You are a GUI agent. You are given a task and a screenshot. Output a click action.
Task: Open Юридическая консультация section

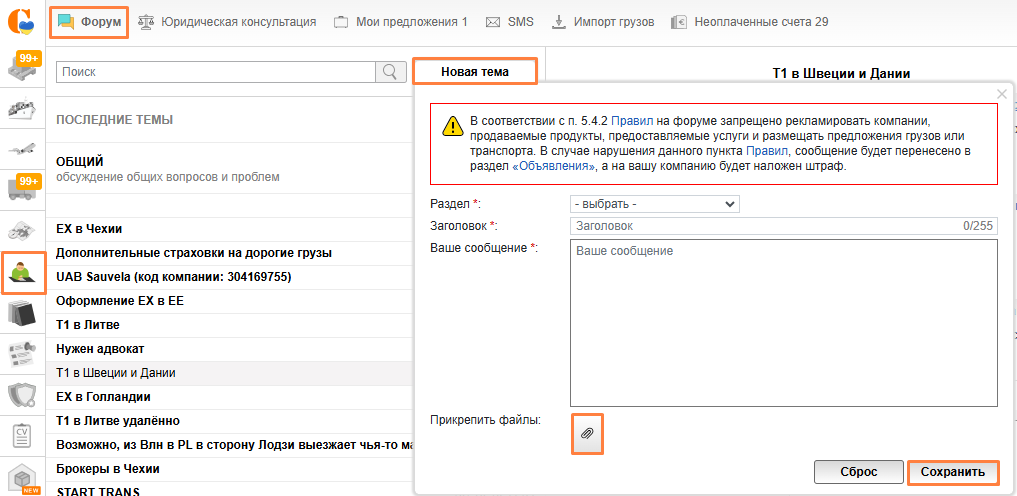227,21
